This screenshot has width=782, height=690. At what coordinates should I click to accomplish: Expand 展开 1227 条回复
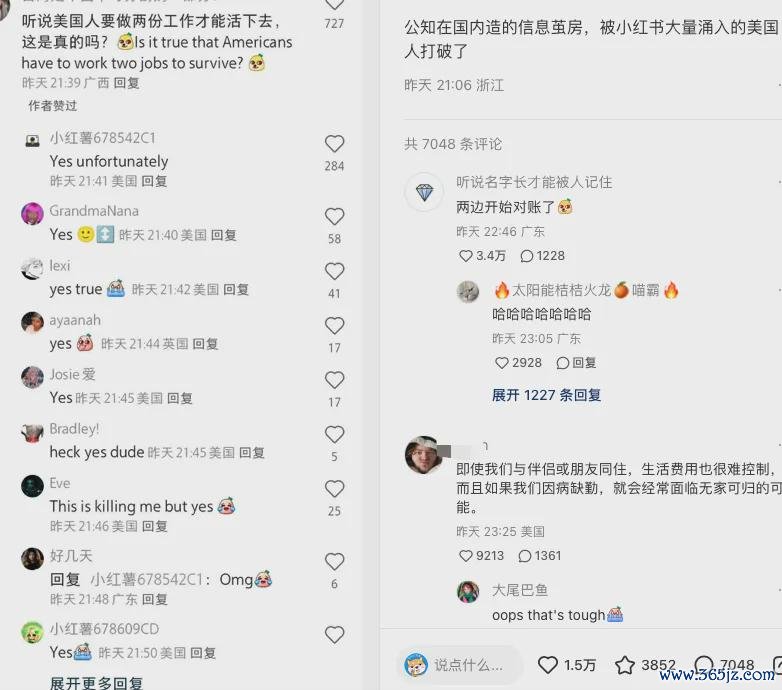point(546,395)
